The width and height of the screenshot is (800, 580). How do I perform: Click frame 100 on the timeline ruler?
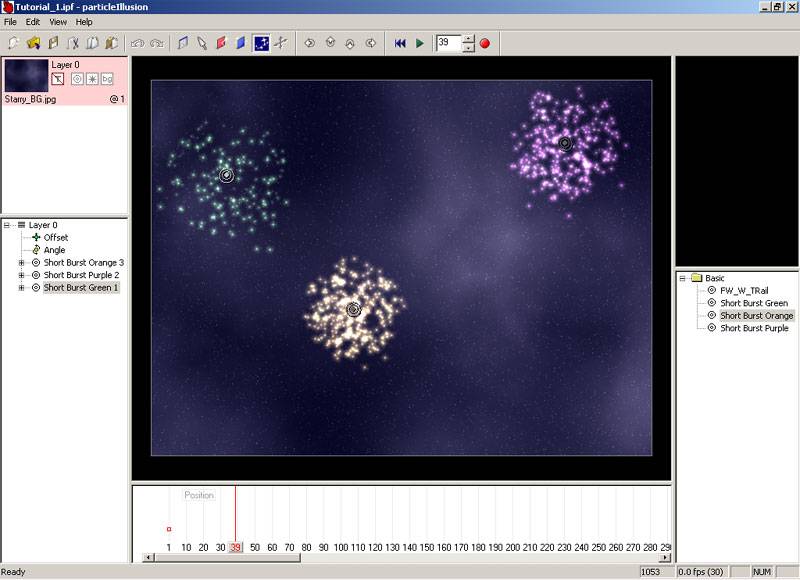341,547
